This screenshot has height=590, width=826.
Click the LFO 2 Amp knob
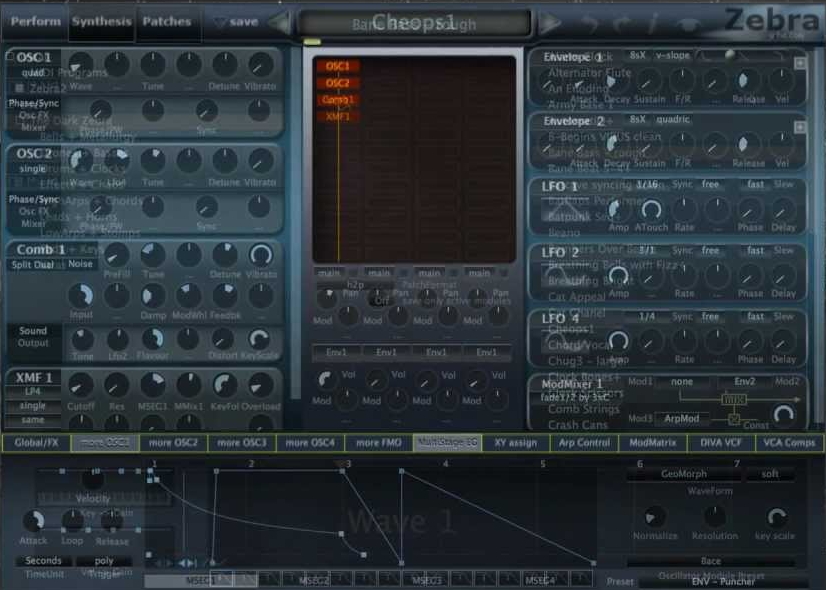(x=618, y=276)
